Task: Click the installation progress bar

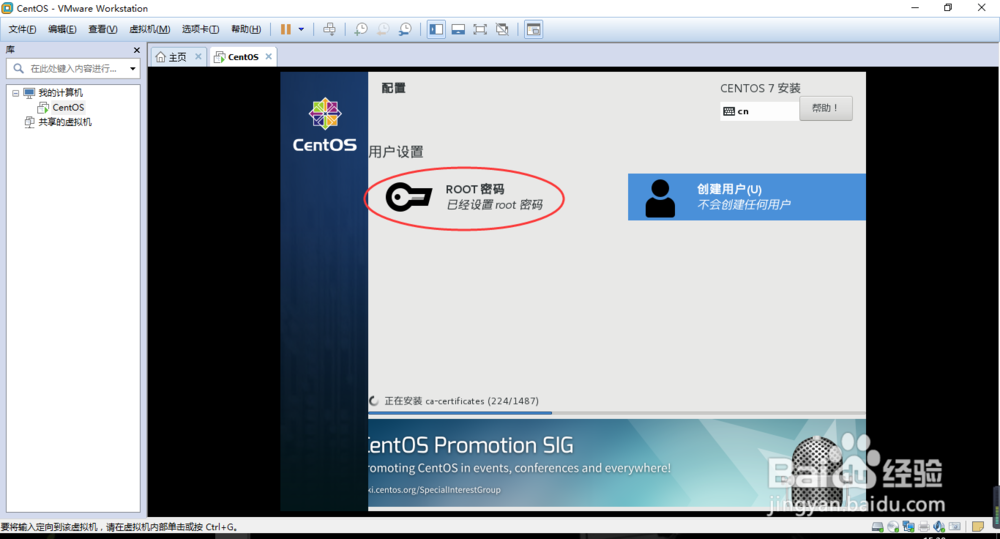Action: click(x=617, y=413)
